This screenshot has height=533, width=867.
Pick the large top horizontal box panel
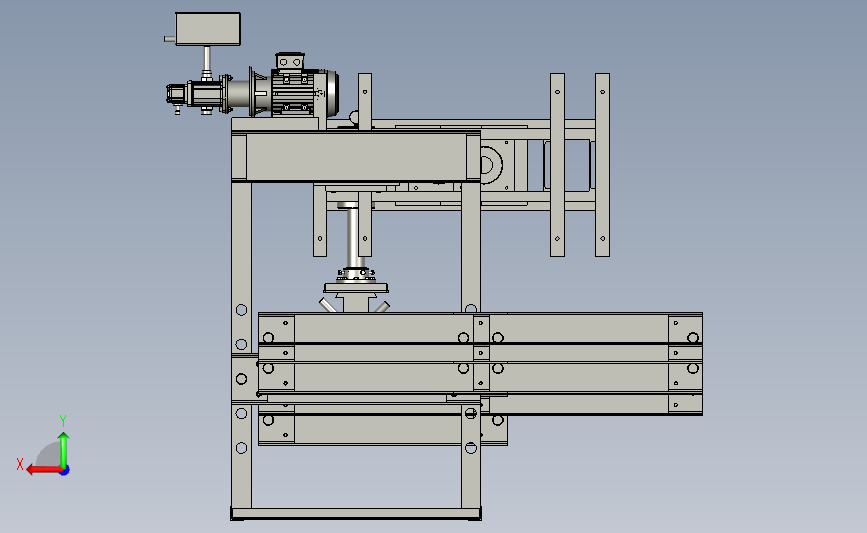click(356, 157)
